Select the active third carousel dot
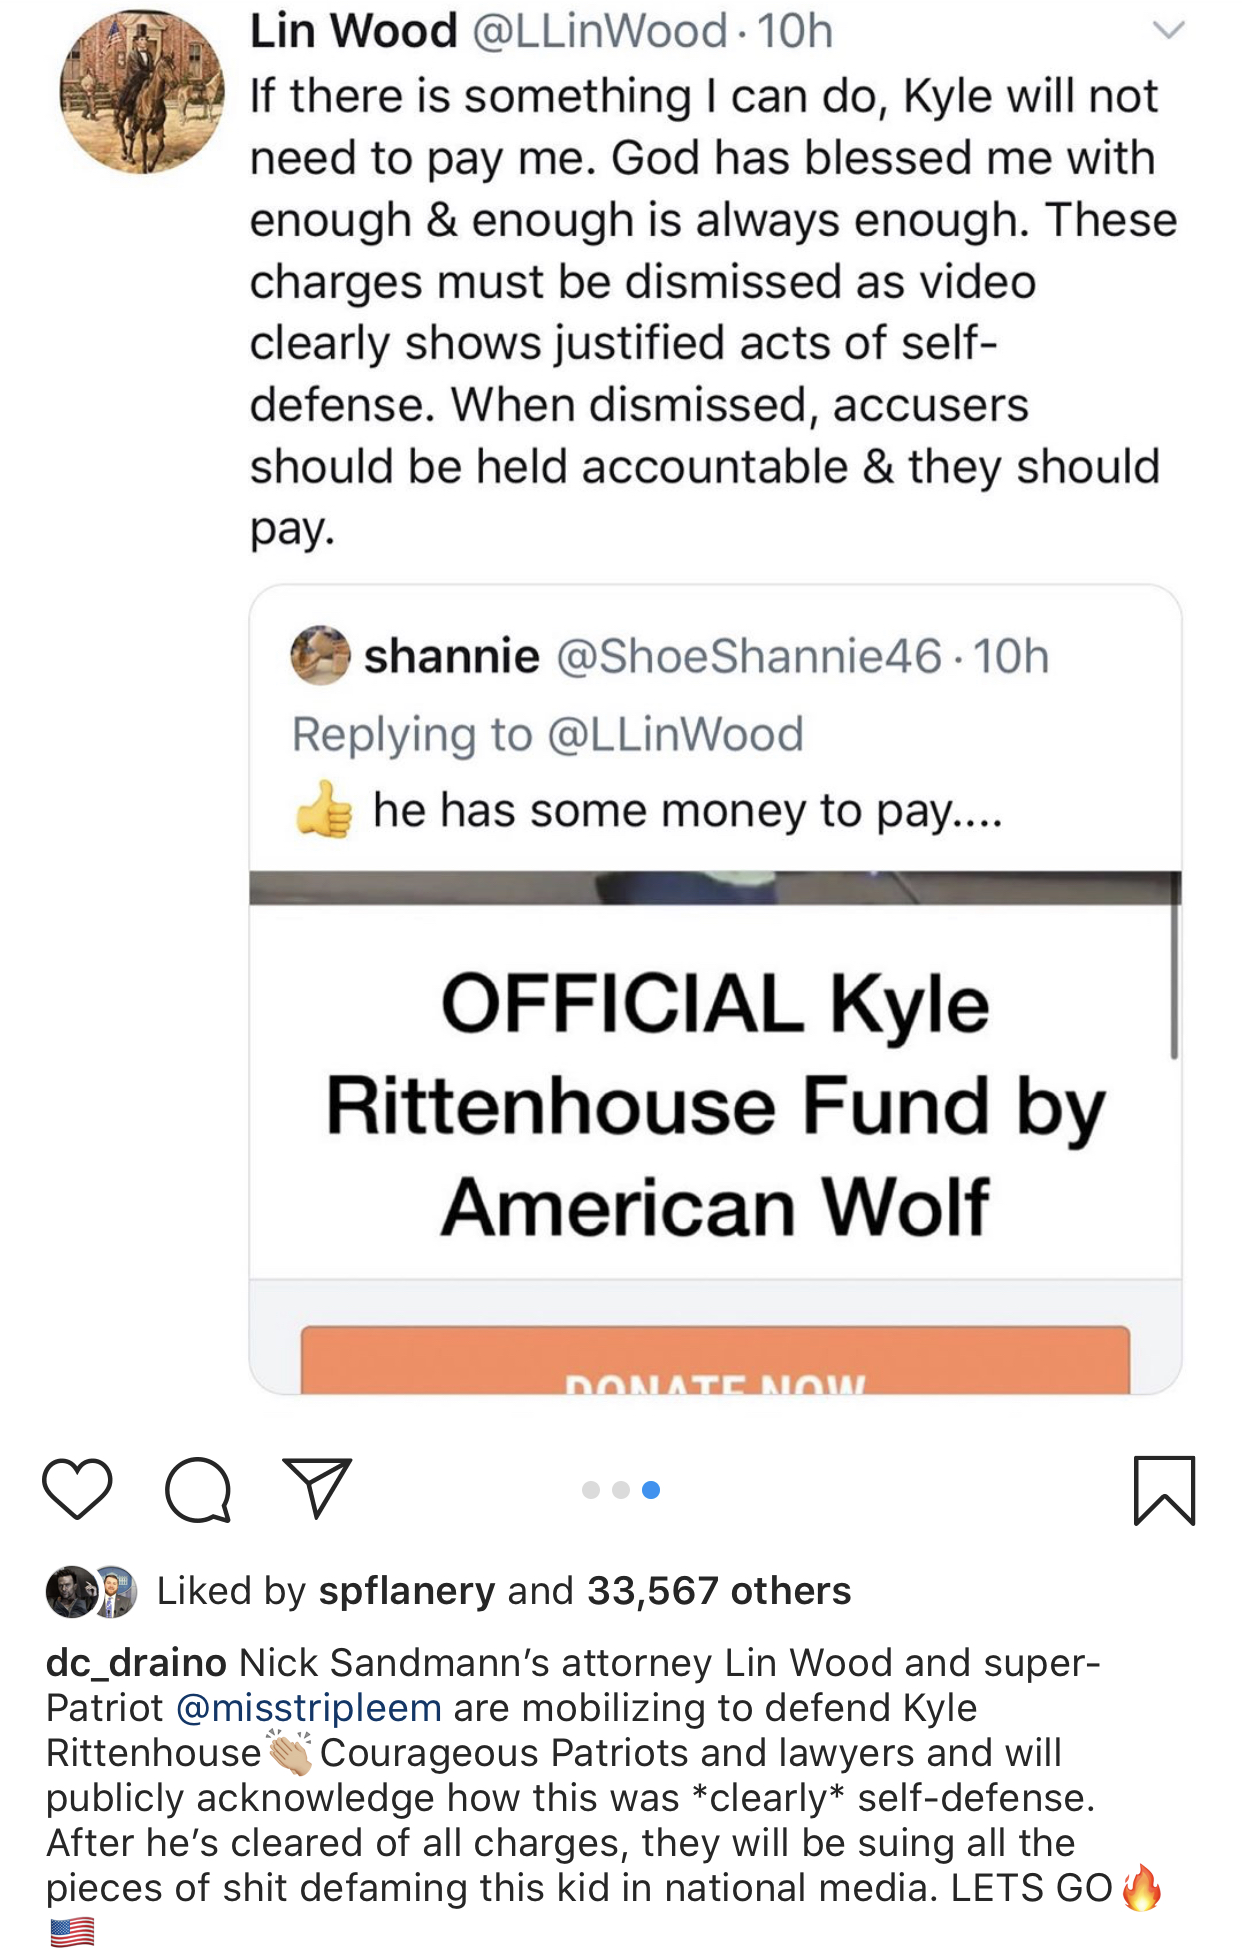 (x=651, y=1490)
